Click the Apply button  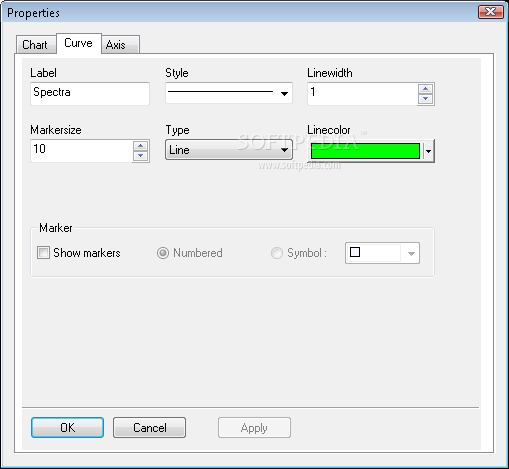pos(254,428)
